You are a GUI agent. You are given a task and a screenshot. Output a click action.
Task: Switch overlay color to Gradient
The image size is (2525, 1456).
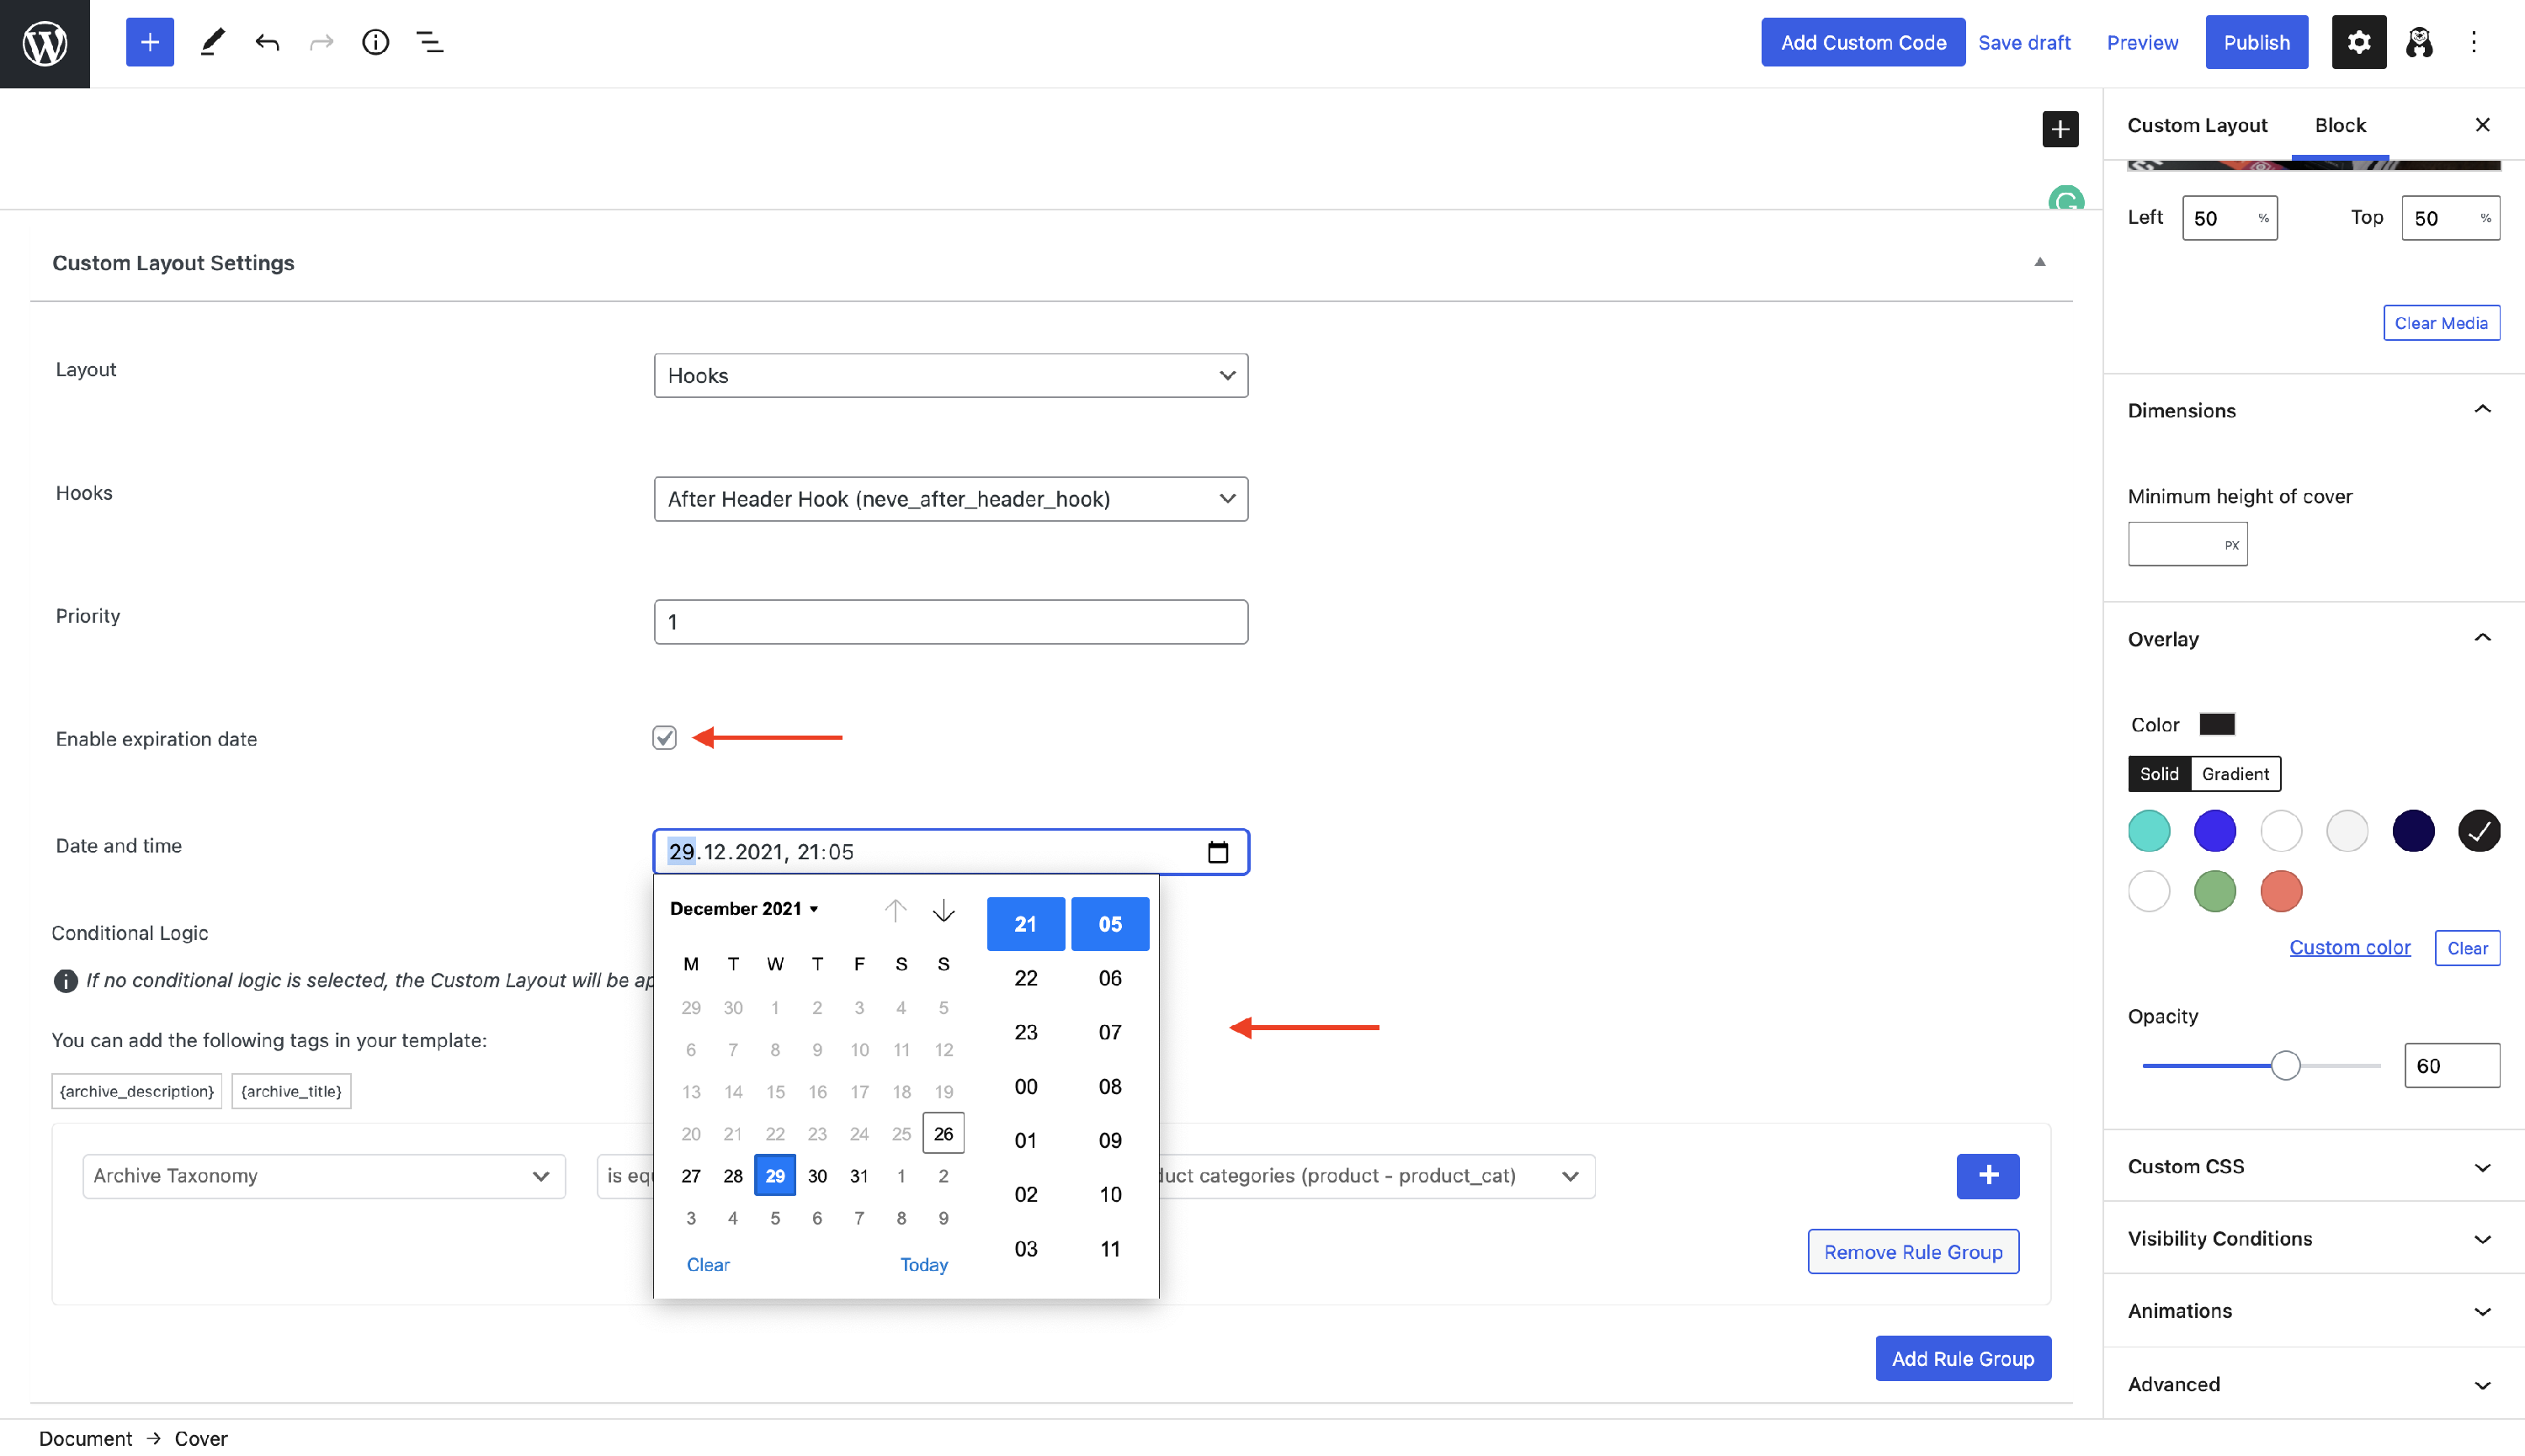point(2235,773)
